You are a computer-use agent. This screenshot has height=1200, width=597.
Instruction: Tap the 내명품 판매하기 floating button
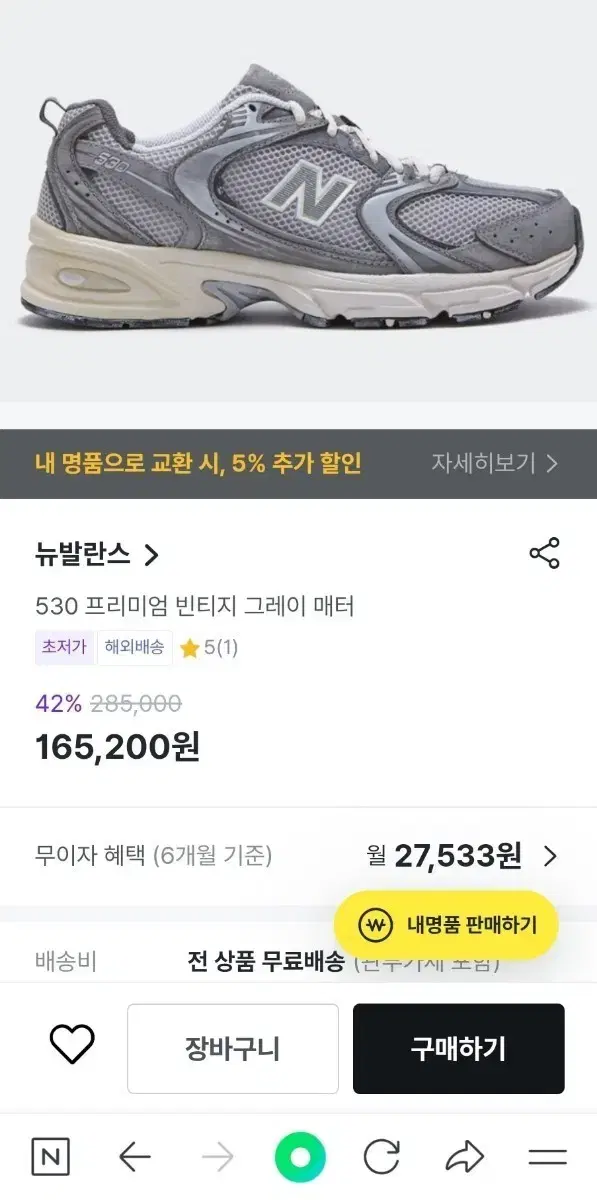(x=452, y=925)
